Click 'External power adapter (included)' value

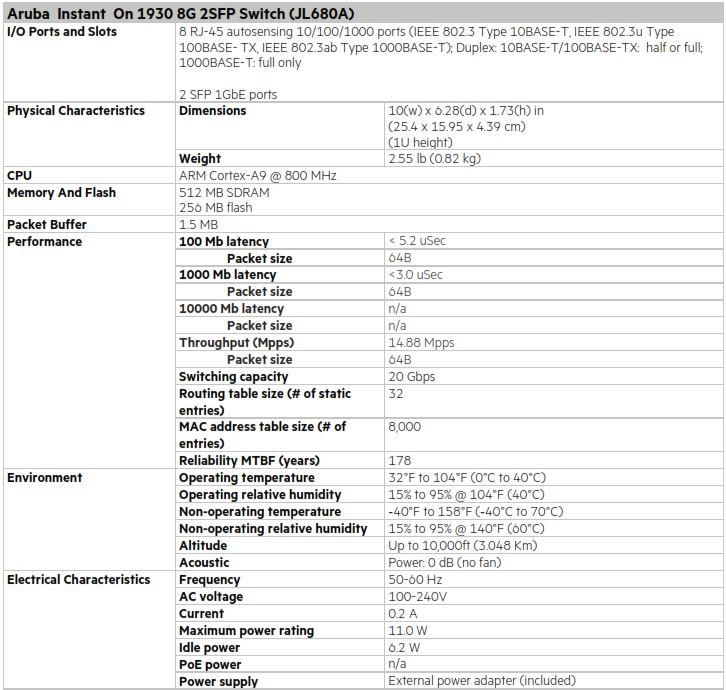[482, 680]
